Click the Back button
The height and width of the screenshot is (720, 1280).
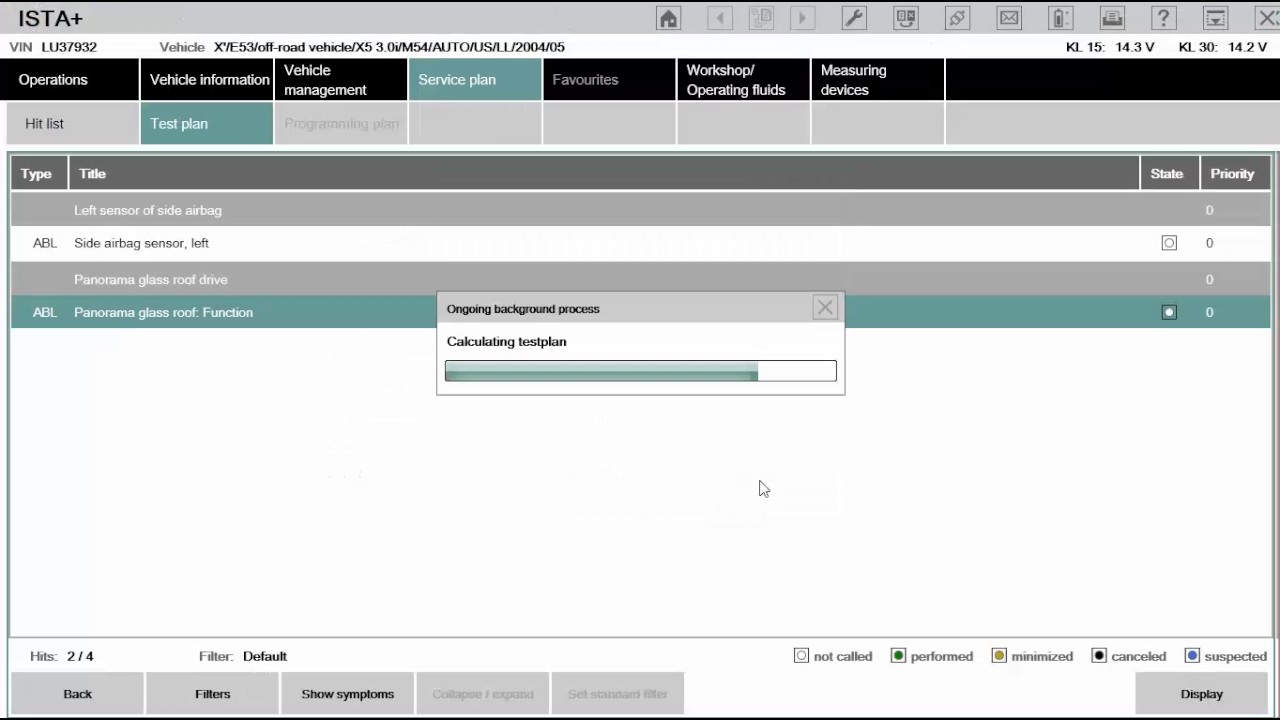pos(77,694)
